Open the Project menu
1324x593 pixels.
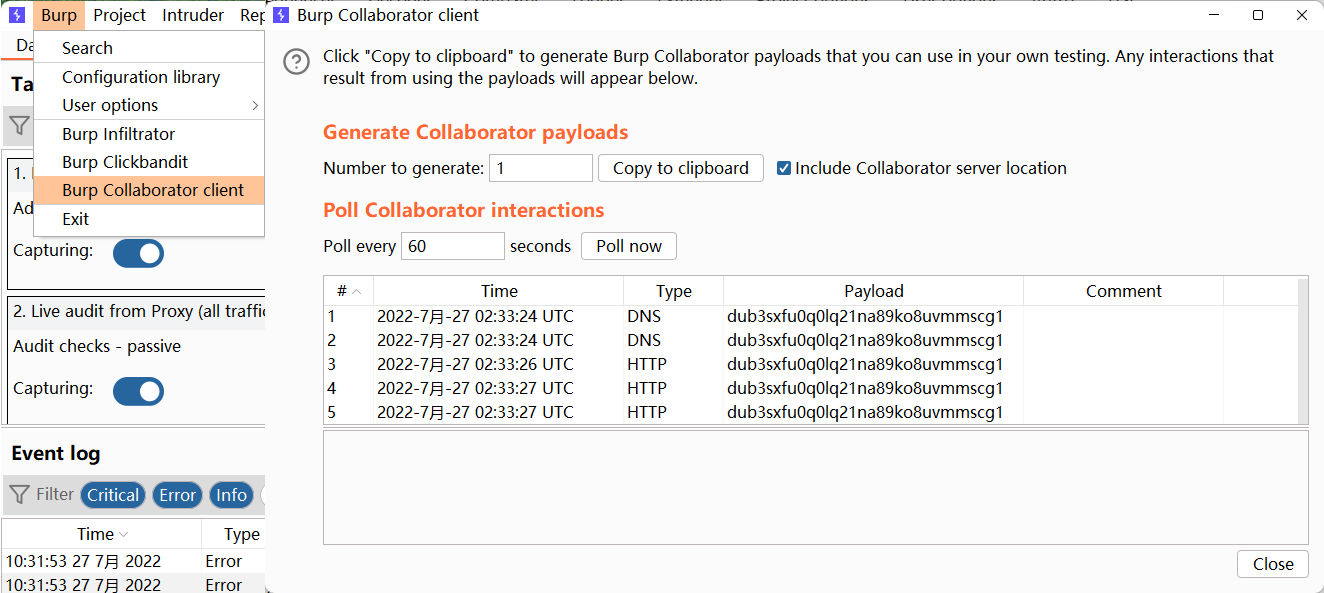[x=119, y=15]
